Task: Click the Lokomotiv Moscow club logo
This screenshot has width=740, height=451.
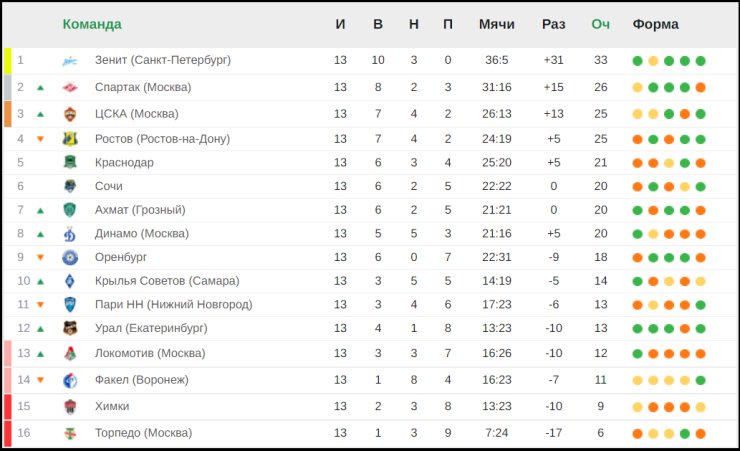Action: pos(70,353)
